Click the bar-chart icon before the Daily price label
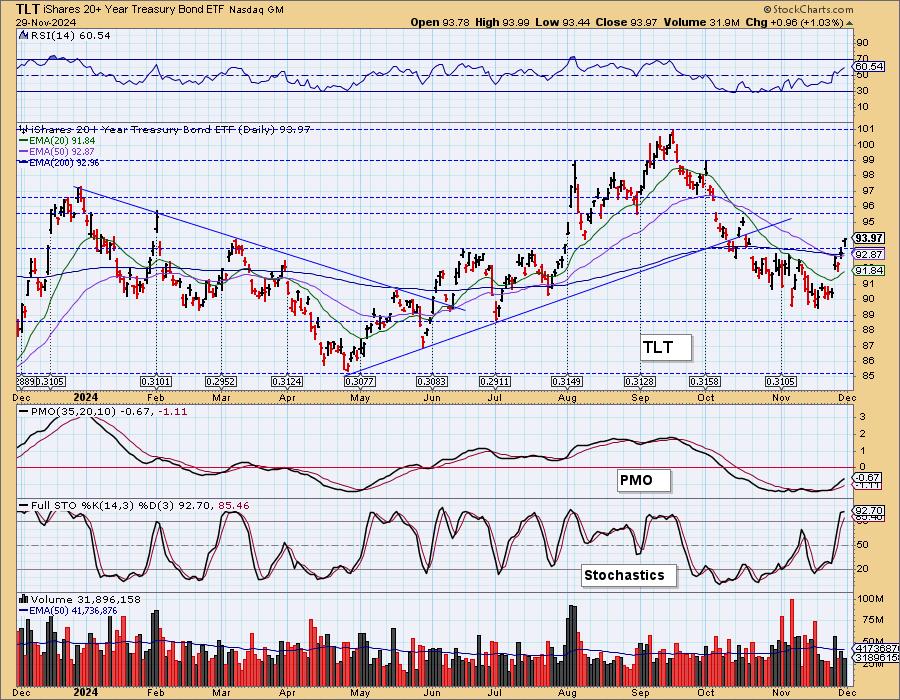Viewport: 900px width, 700px height. coord(24,129)
